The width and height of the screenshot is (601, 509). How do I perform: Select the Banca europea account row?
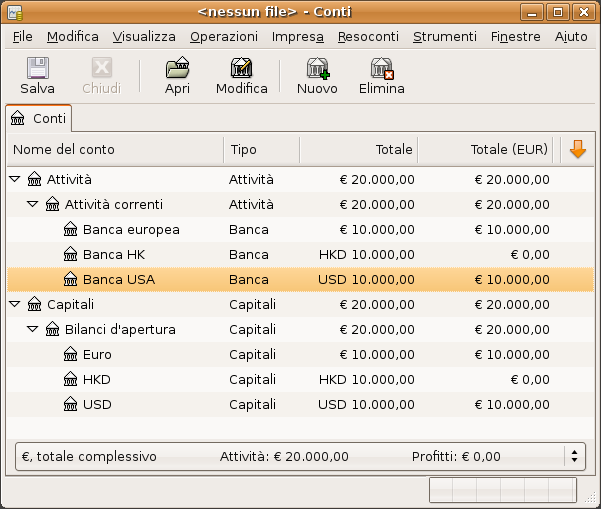point(300,230)
